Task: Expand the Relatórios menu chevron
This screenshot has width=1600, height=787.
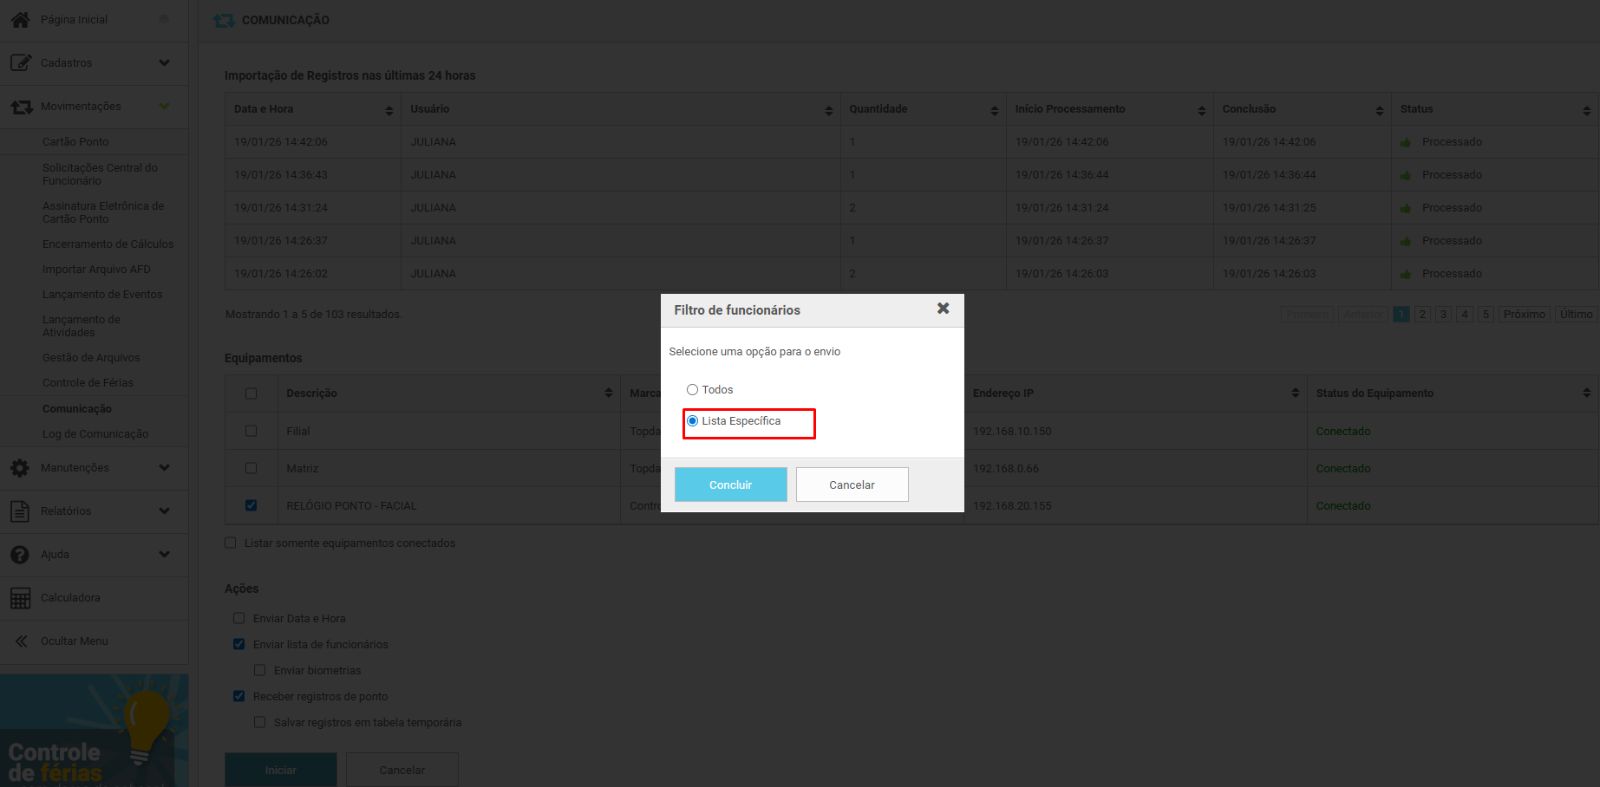Action: coord(164,511)
